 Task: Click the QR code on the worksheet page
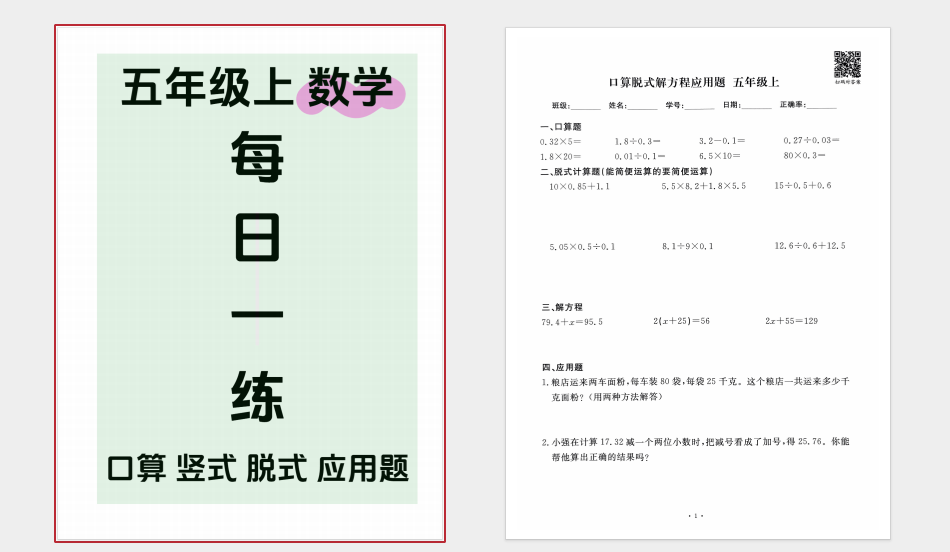[847, 65]
